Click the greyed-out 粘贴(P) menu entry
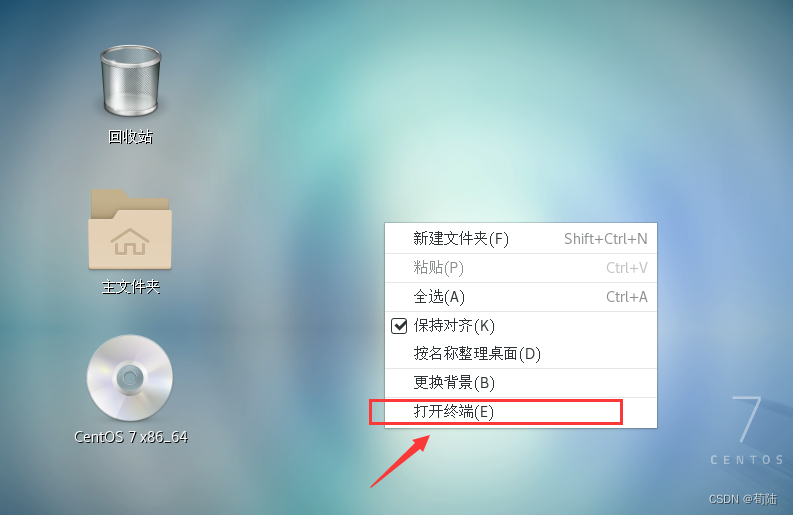 (521, 268)
